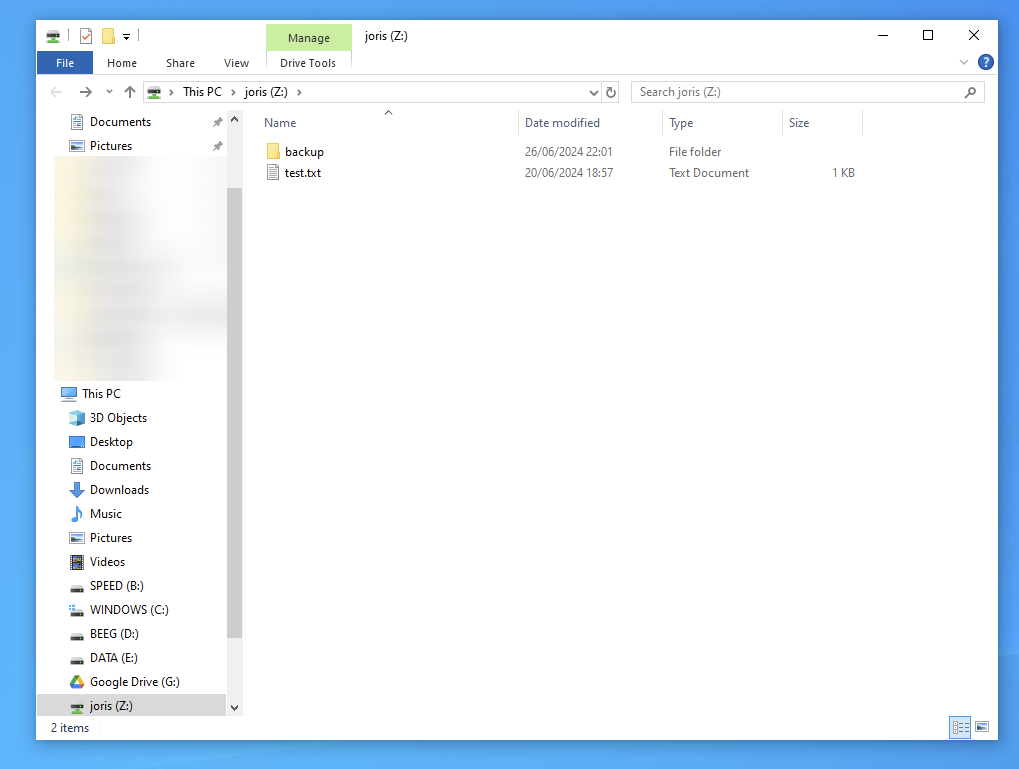Open the File menu
1019x769 pixels.
(x=65, y=63)
